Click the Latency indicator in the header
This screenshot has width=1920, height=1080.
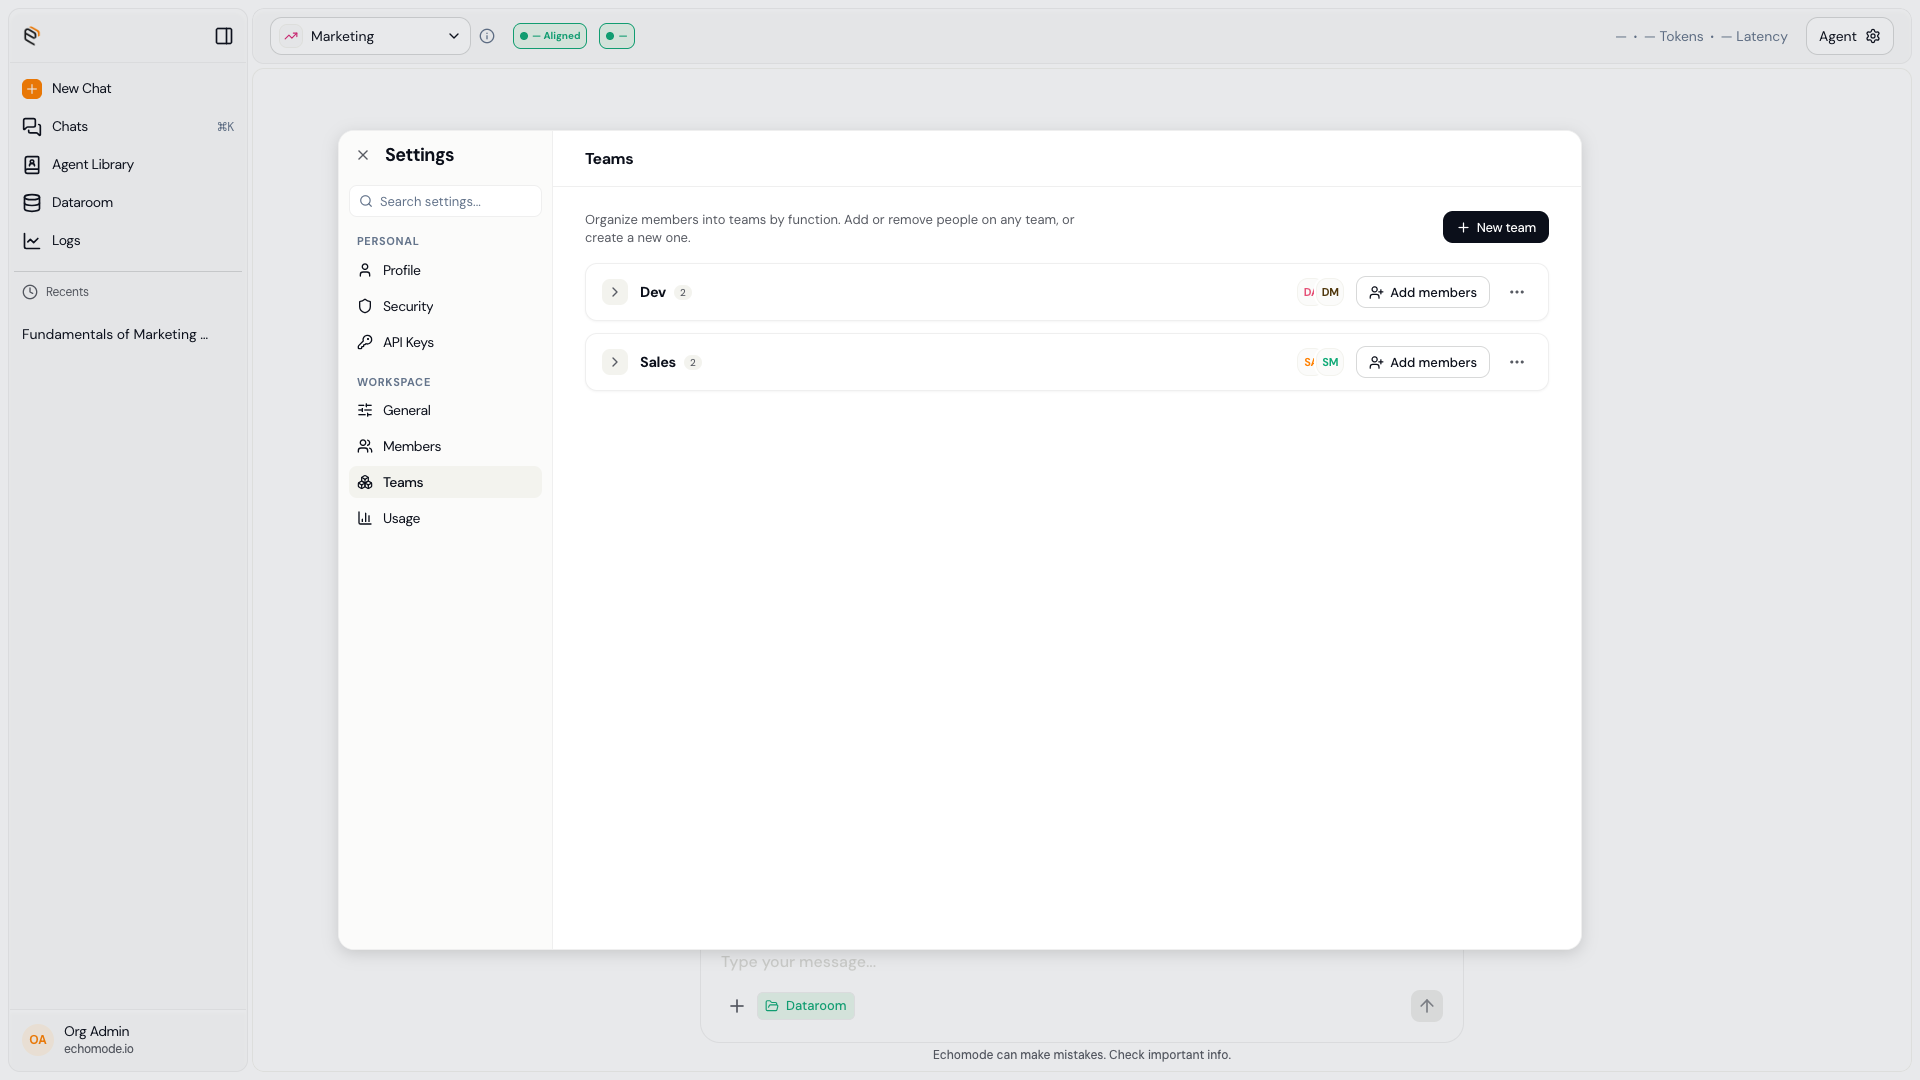(x=1754, y=36)
